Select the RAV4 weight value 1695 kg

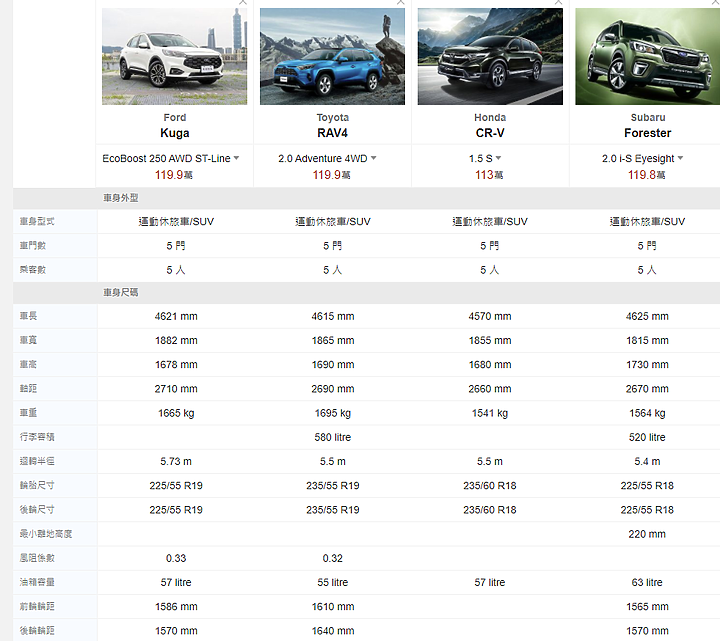point(333,413)
